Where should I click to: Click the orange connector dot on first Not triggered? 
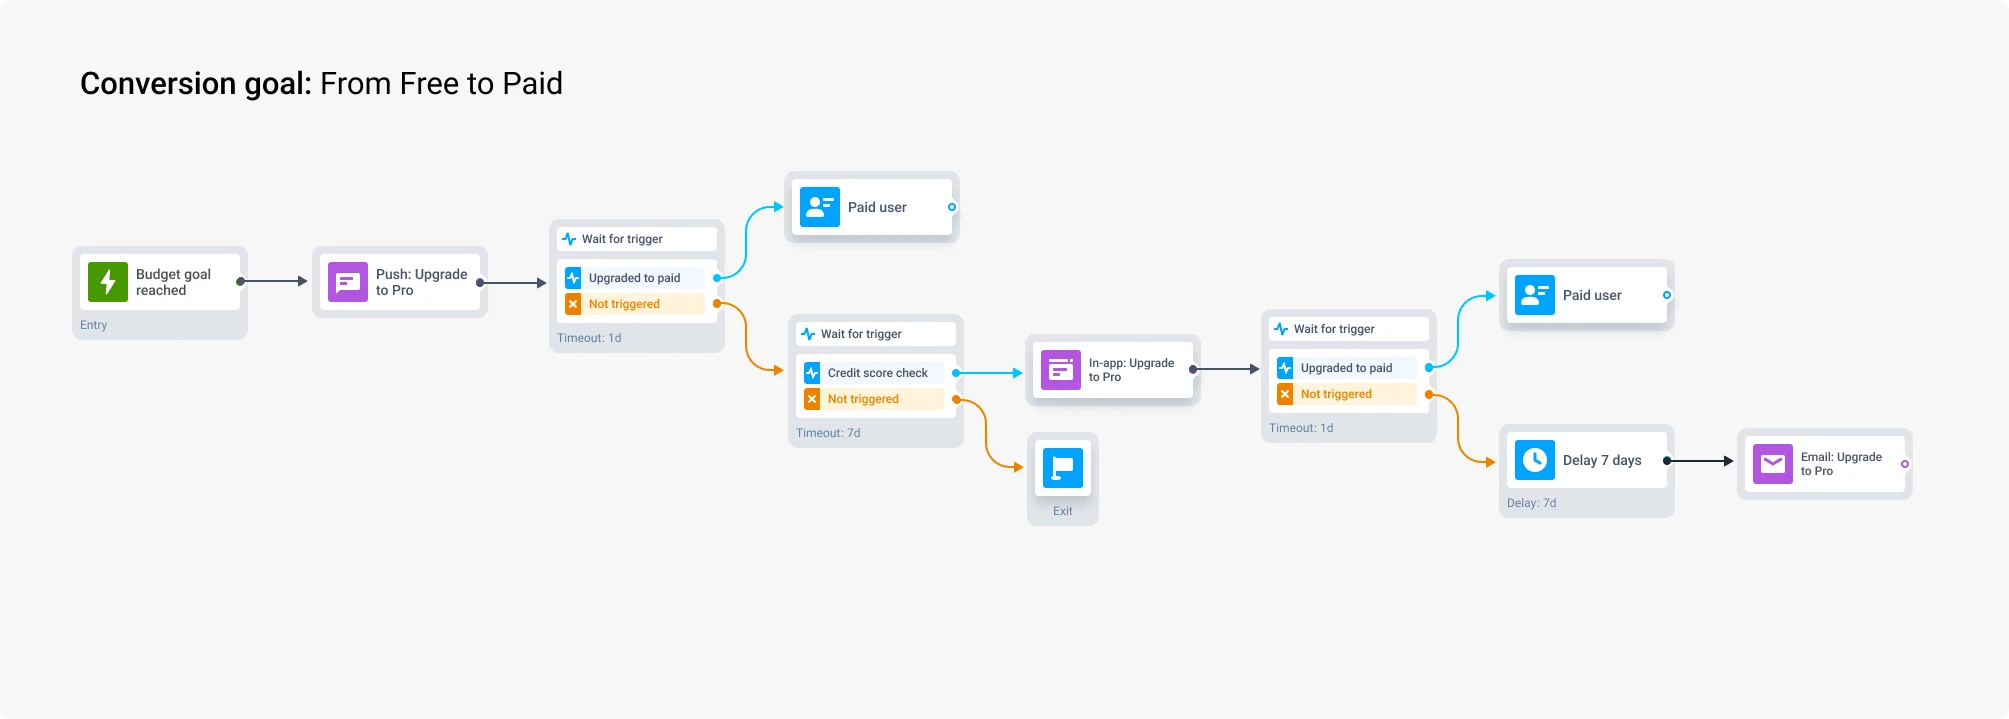(716, 304)
